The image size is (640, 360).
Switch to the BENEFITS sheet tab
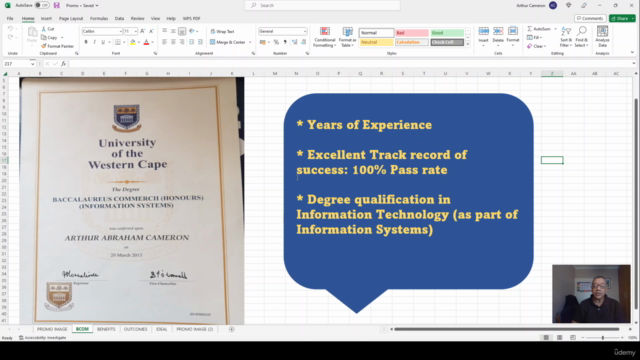pyautogui.click(x=106, y=329)
